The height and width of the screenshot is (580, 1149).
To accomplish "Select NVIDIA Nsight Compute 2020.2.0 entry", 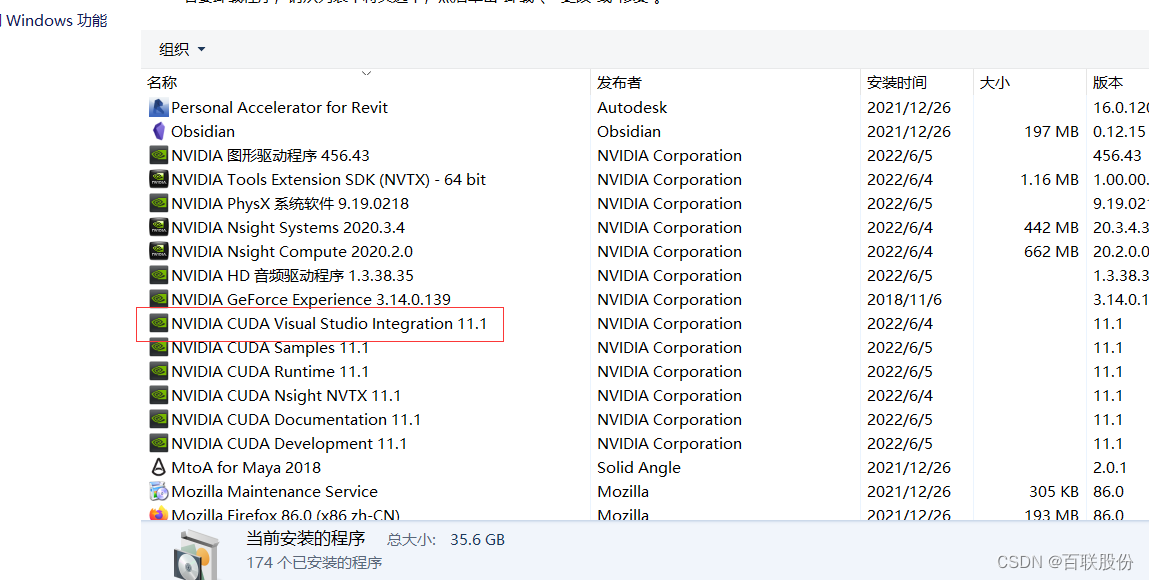I will click(292, 252).
